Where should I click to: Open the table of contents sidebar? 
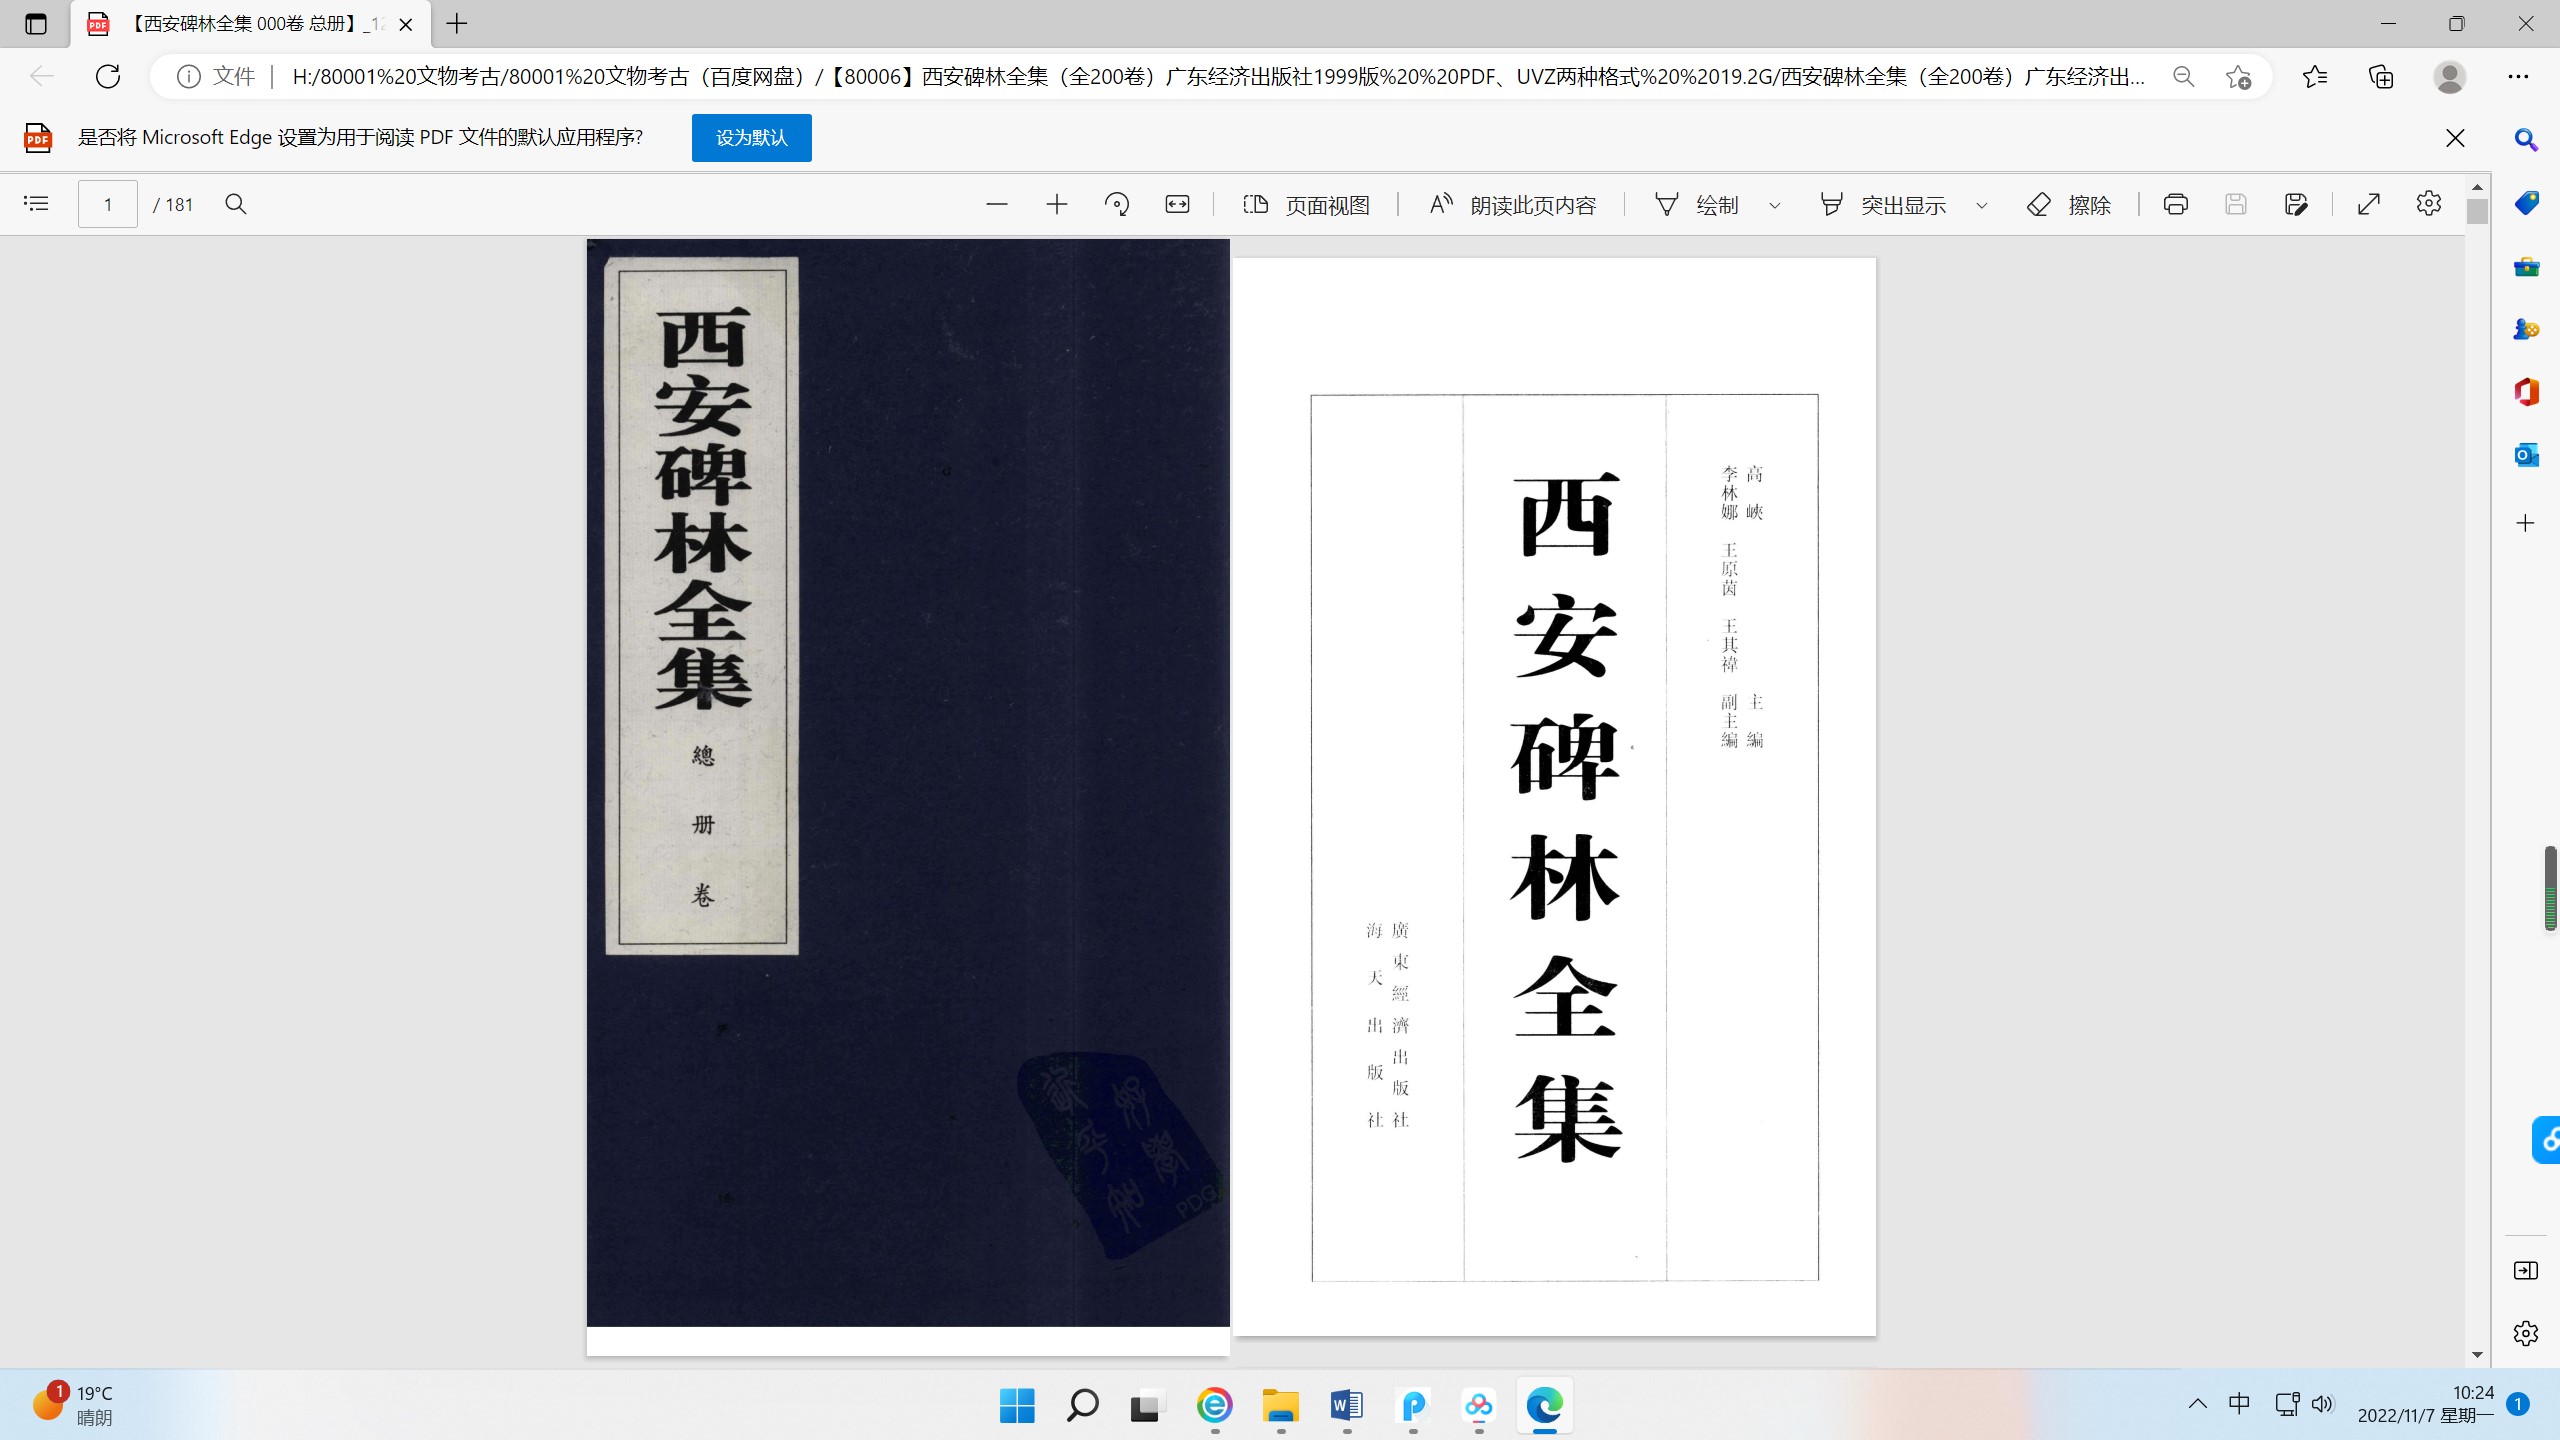pyautogui.click(x=36, y=204)
